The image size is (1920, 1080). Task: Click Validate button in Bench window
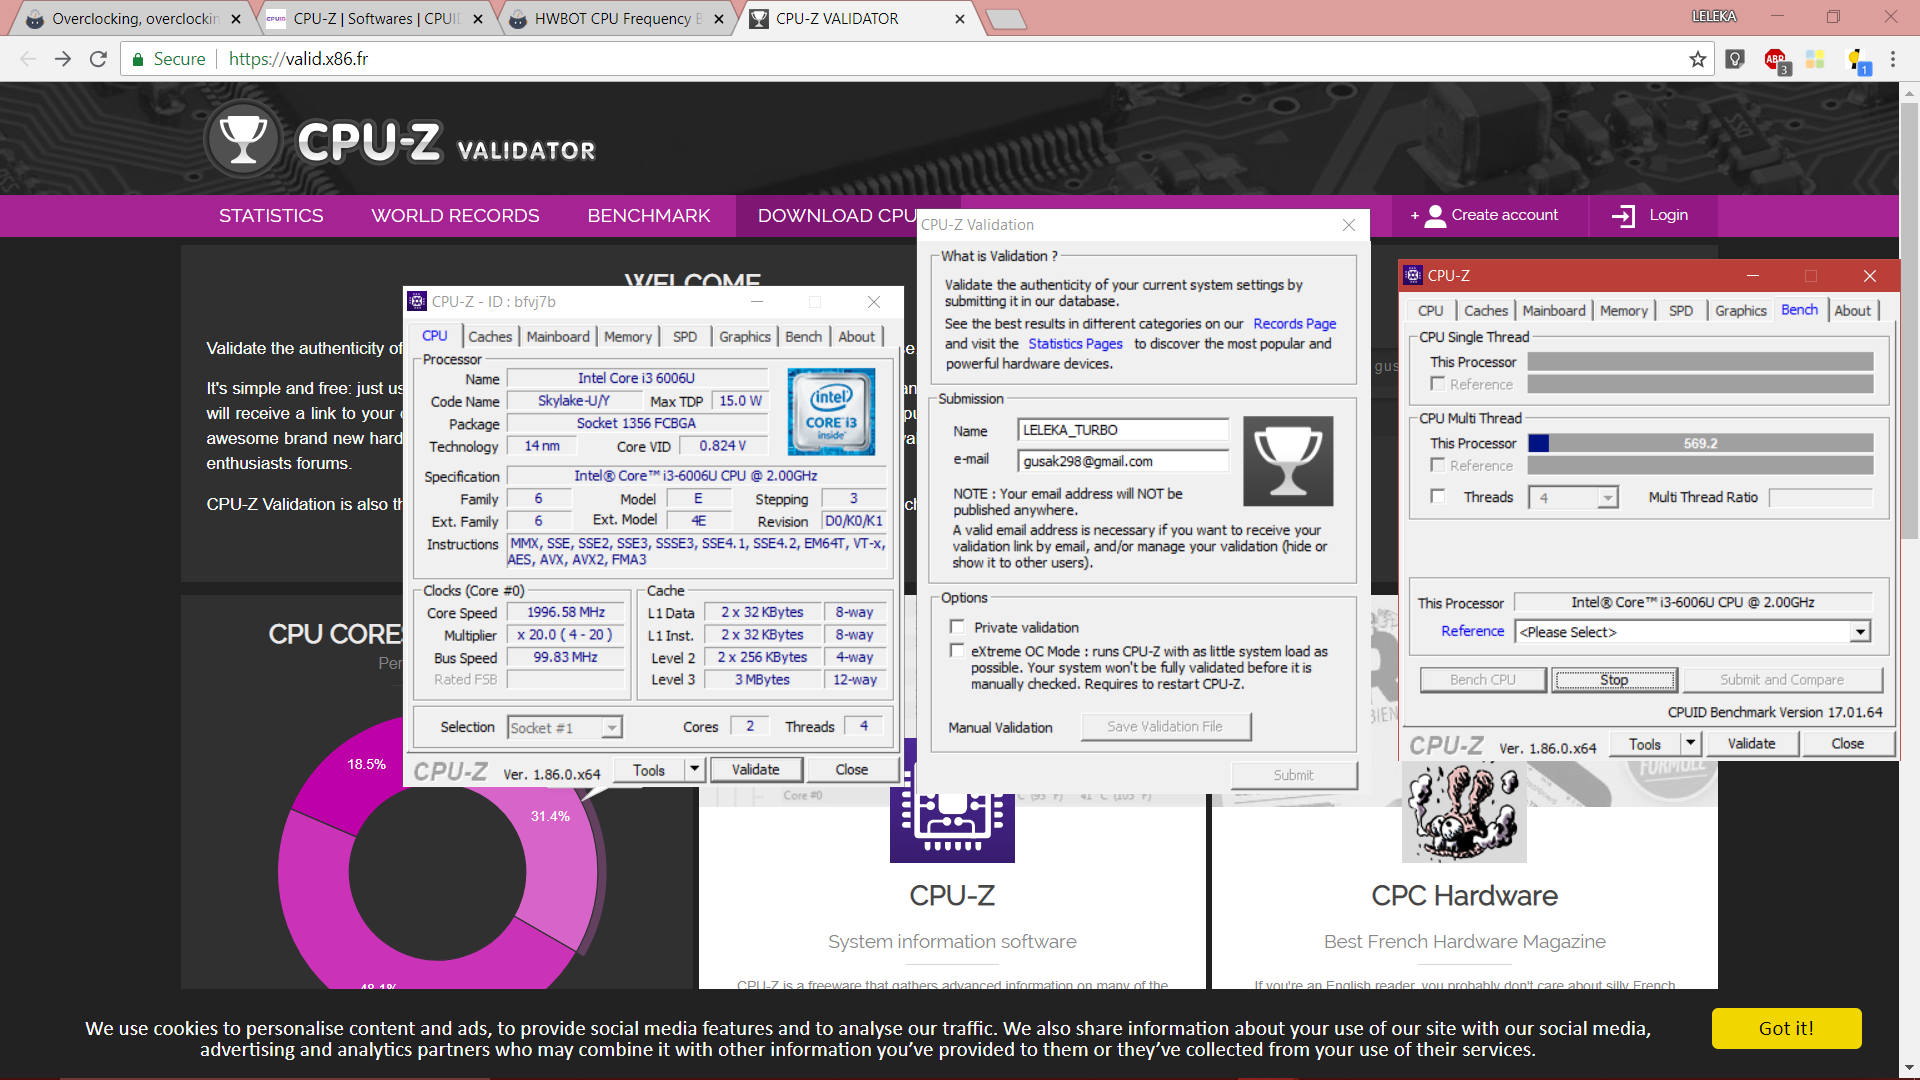pyautogui.click(x=1751, y=744)
